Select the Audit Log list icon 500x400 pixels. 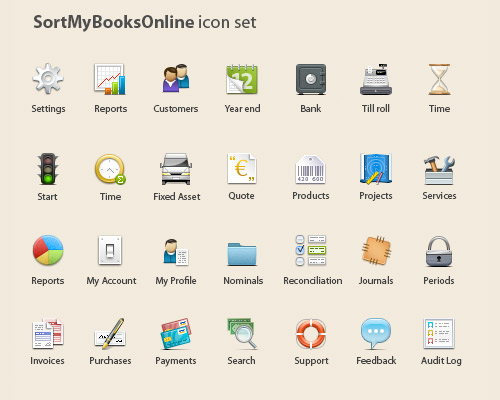click(x=439, y=333)
